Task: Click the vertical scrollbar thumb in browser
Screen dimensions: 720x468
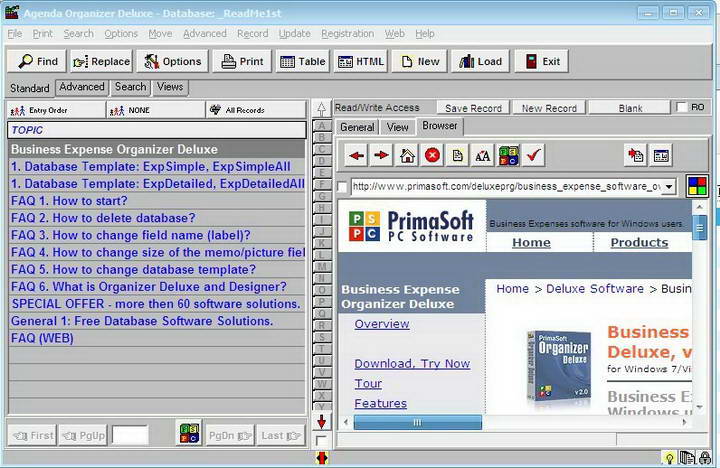Action: click(699, 228)
